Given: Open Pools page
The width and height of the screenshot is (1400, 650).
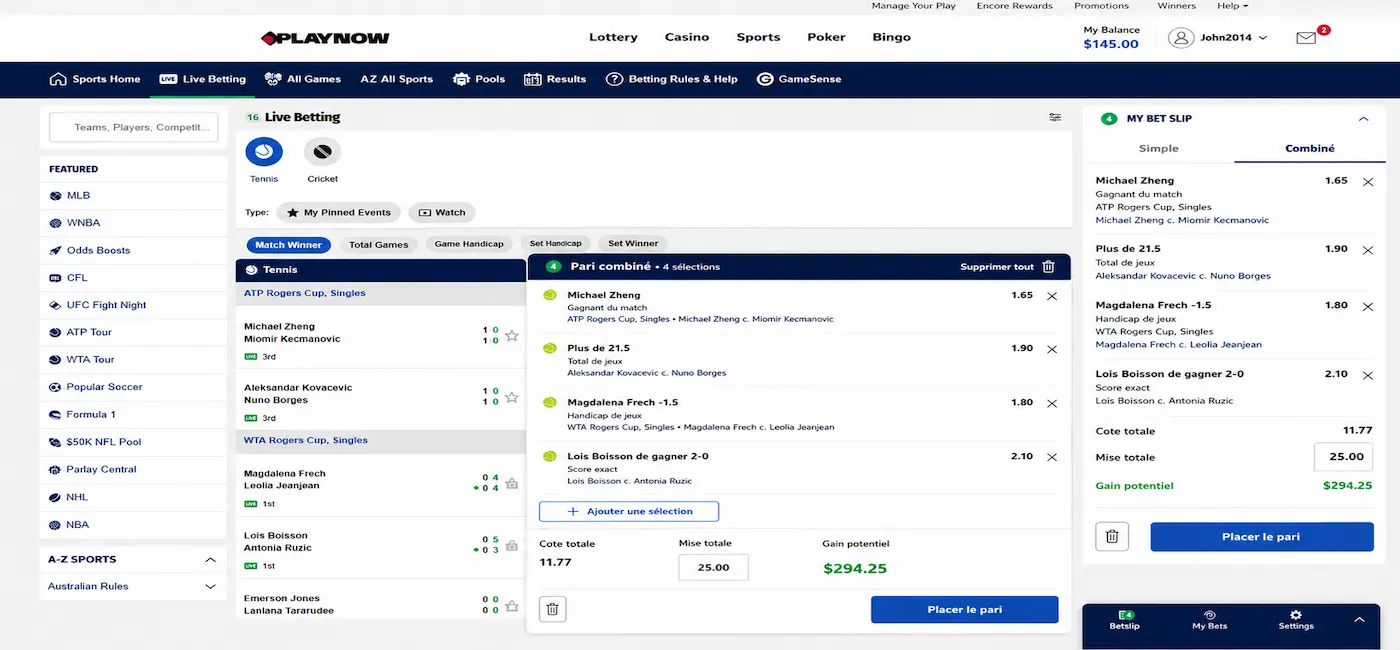Looking at the screenshot, I should pyautogui.click(x=479, y=79).
